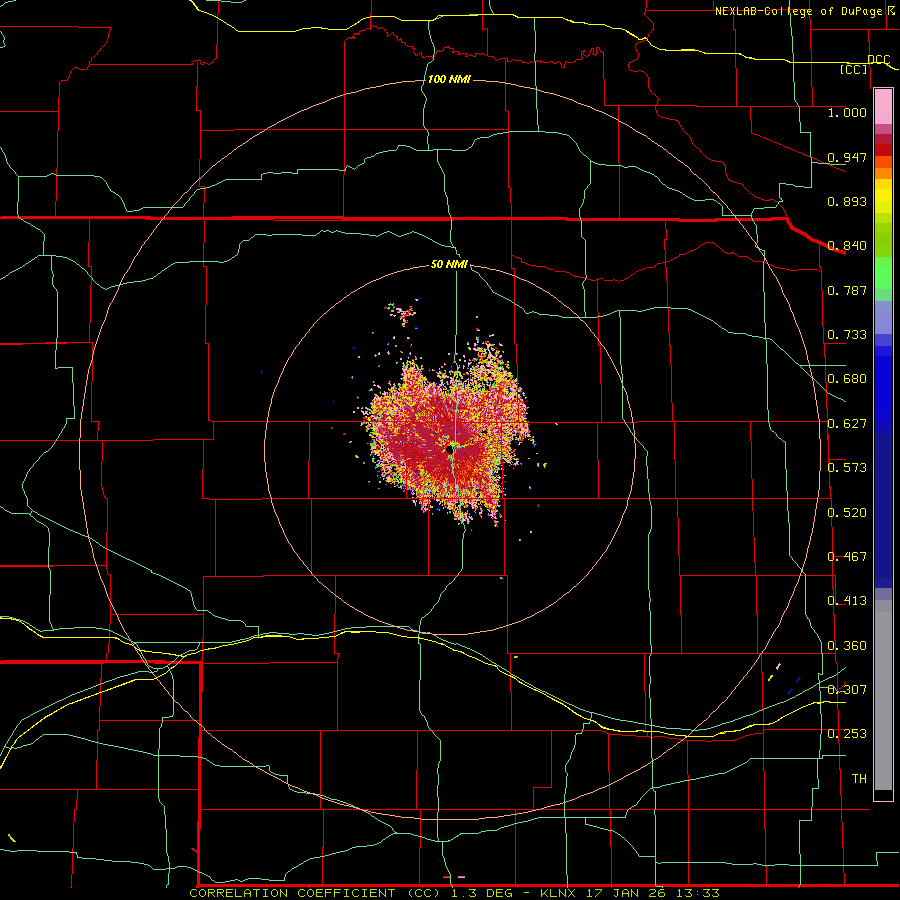Select the 0.733 scale value
900x900 pixels.
847,335
